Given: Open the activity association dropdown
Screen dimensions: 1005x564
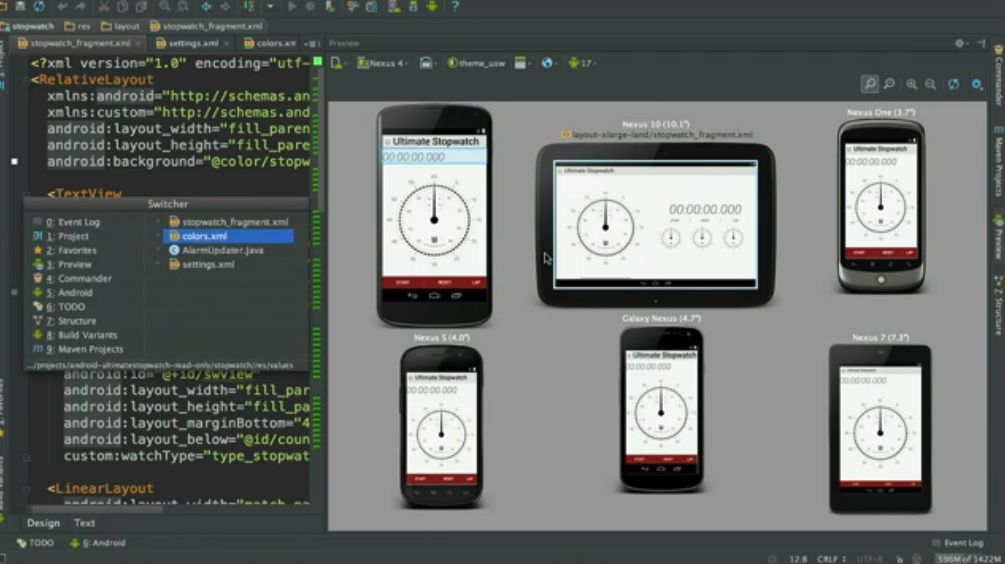Looking at the screenshot, I should coord(520,63).
